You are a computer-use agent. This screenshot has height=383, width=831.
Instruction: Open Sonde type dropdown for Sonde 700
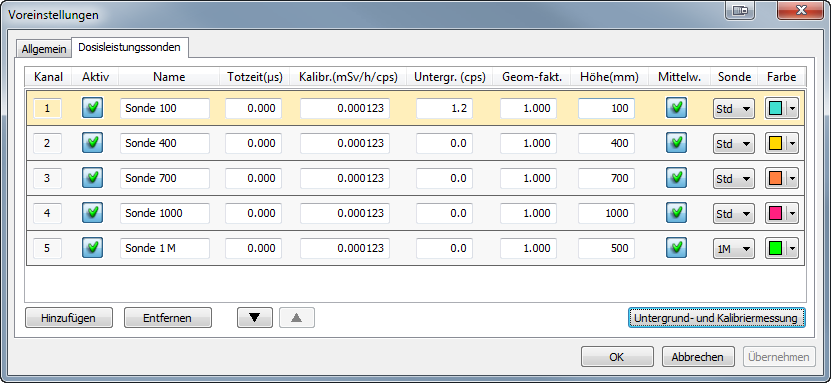click(733, 179)
